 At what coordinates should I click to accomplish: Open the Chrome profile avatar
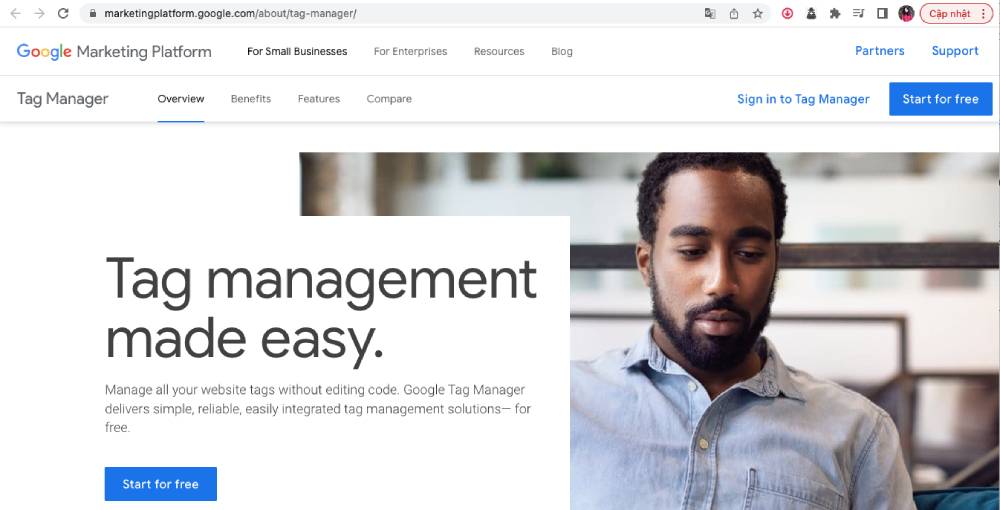pos(906,13)
